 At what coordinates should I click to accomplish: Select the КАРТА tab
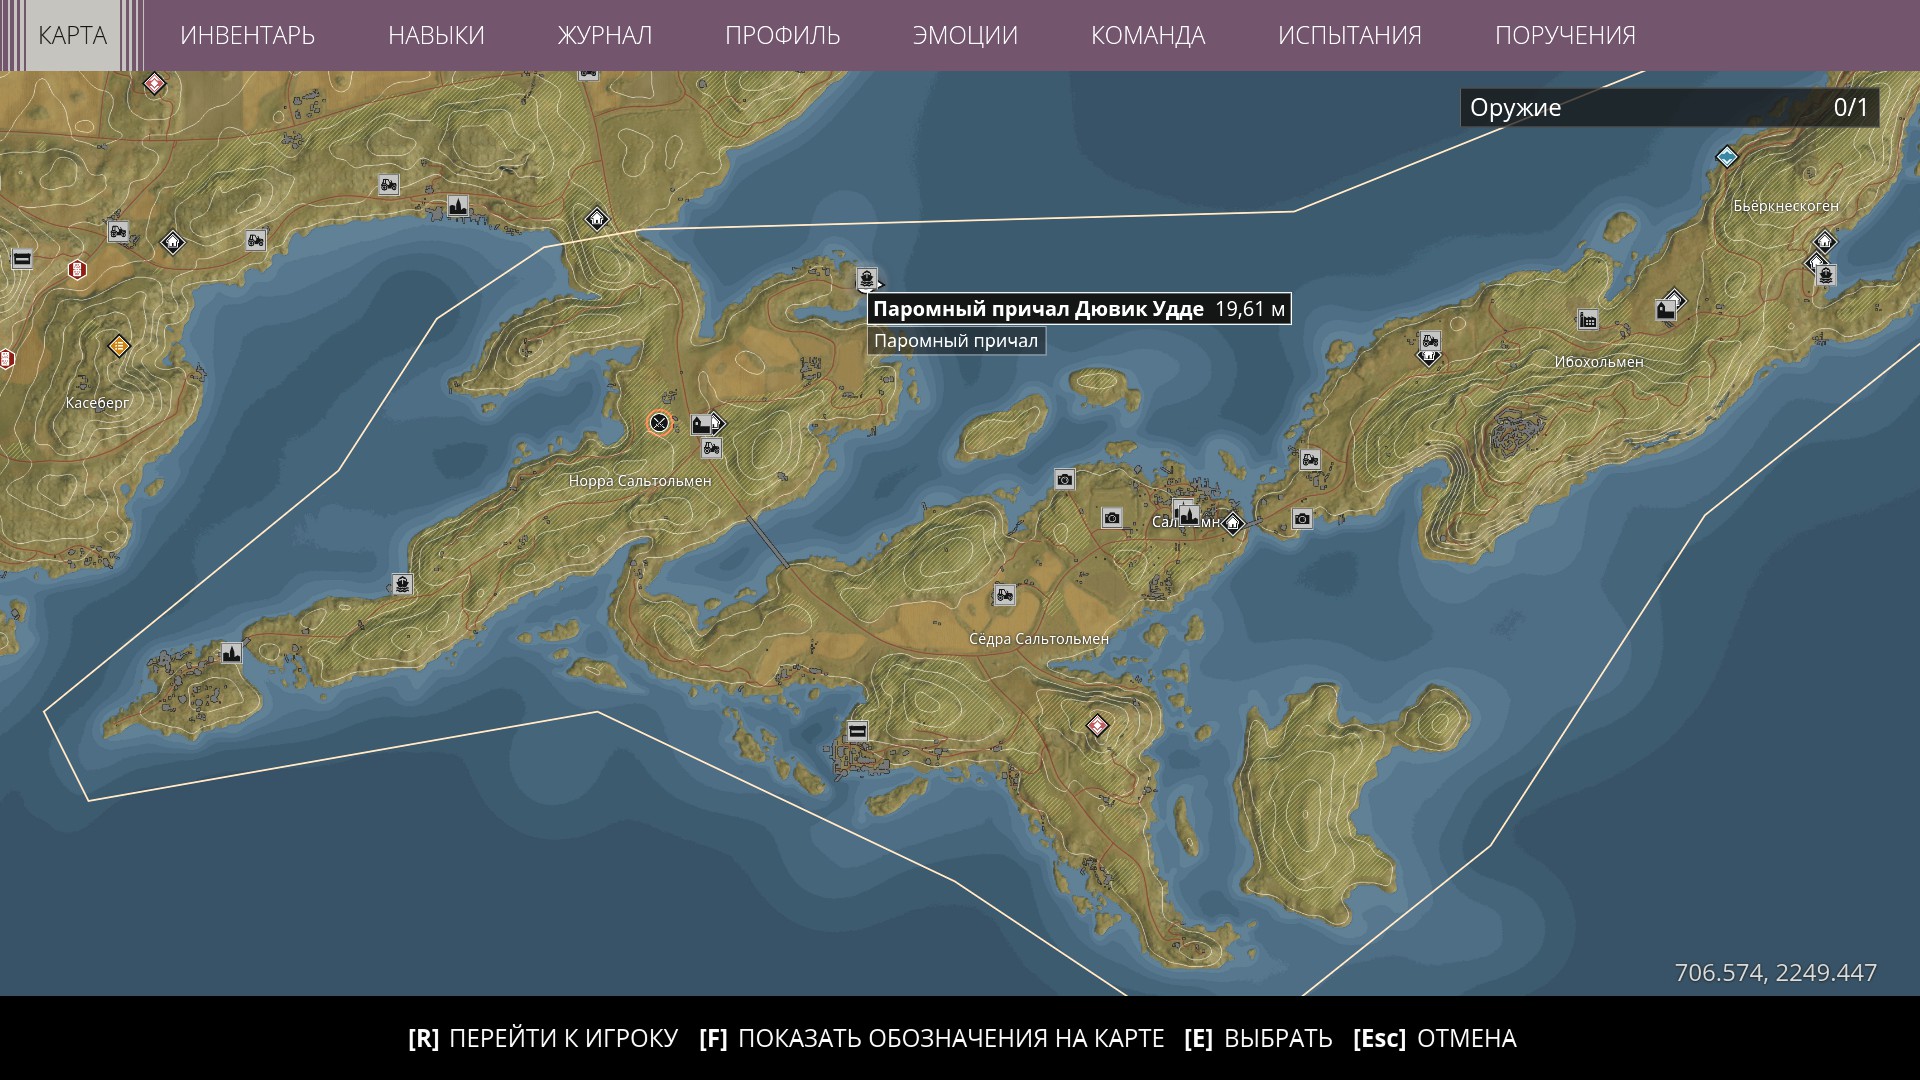click(x=72, y=35)
